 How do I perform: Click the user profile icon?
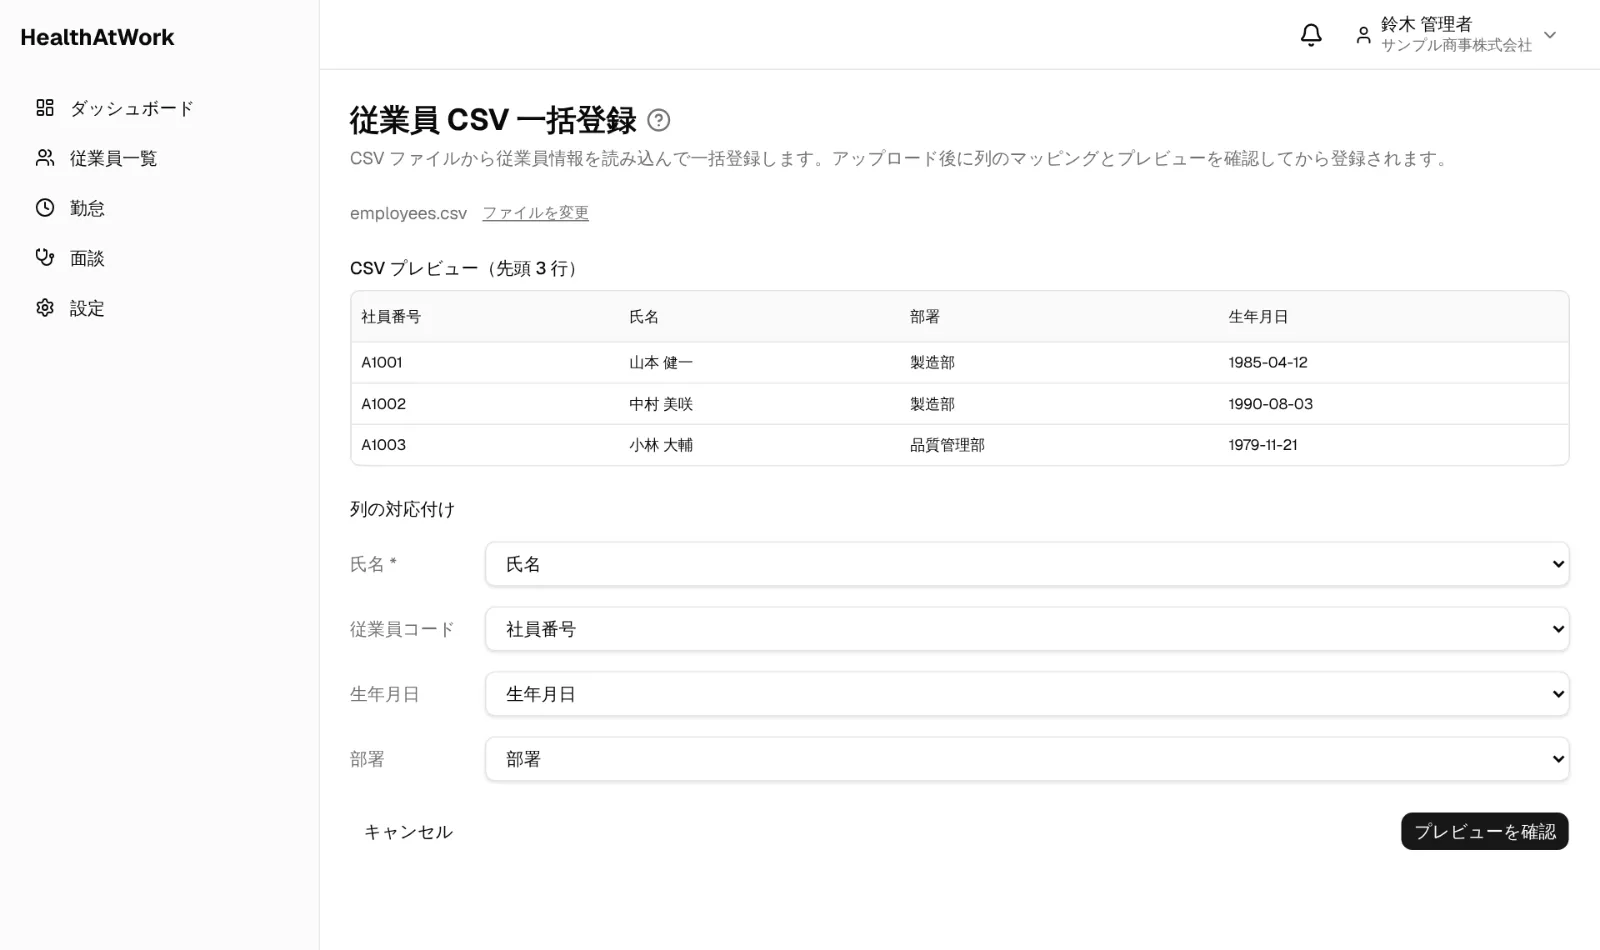pos(1363,35)
